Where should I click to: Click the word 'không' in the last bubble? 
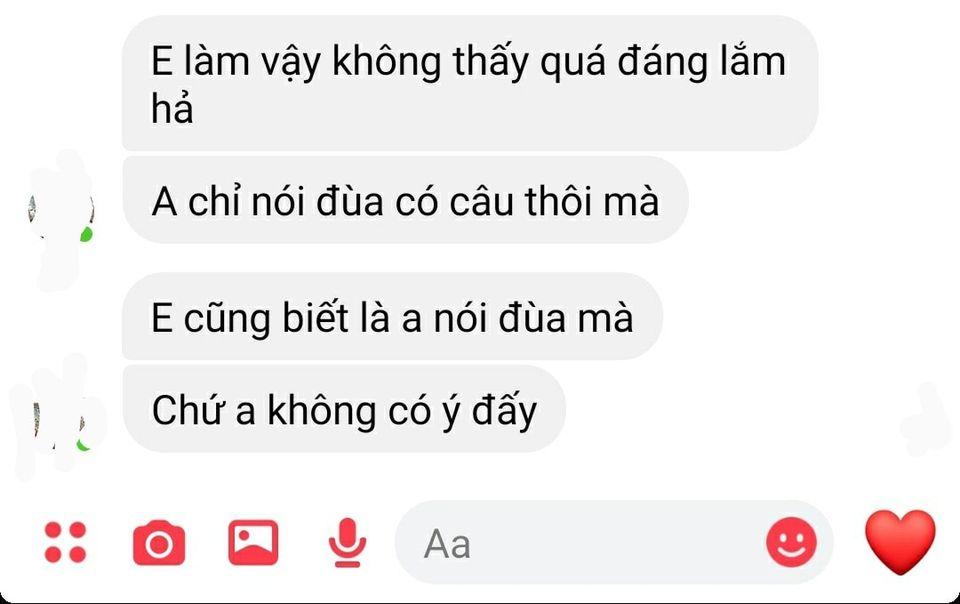click(322, 410)
